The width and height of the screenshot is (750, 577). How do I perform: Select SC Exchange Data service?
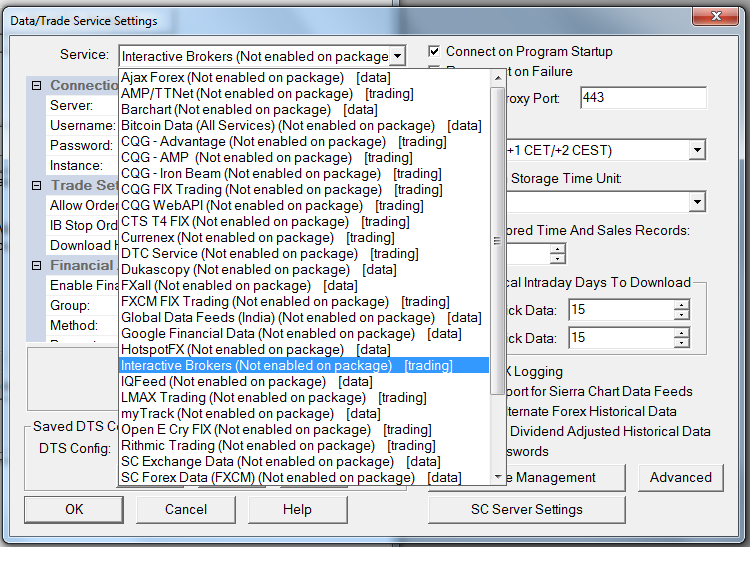[304, 462]
